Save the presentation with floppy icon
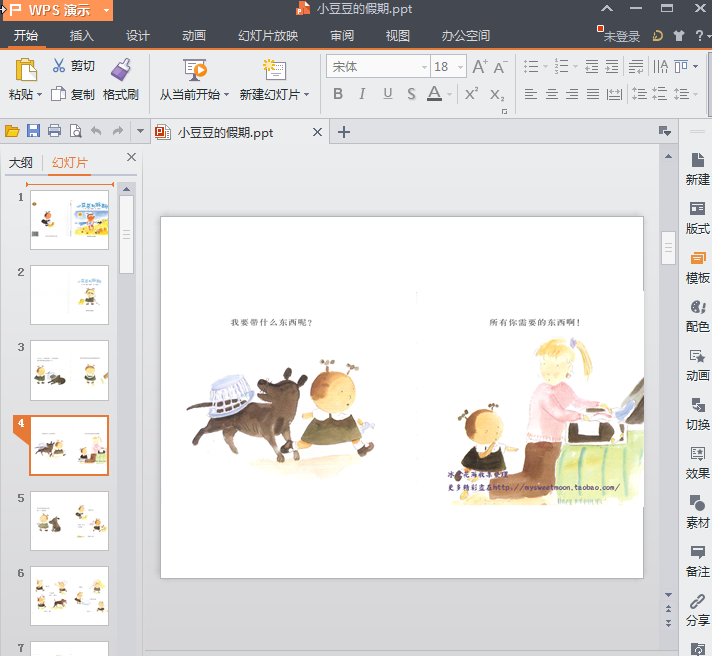The height and width of the screenshot is (656, 712). point(33,131)
